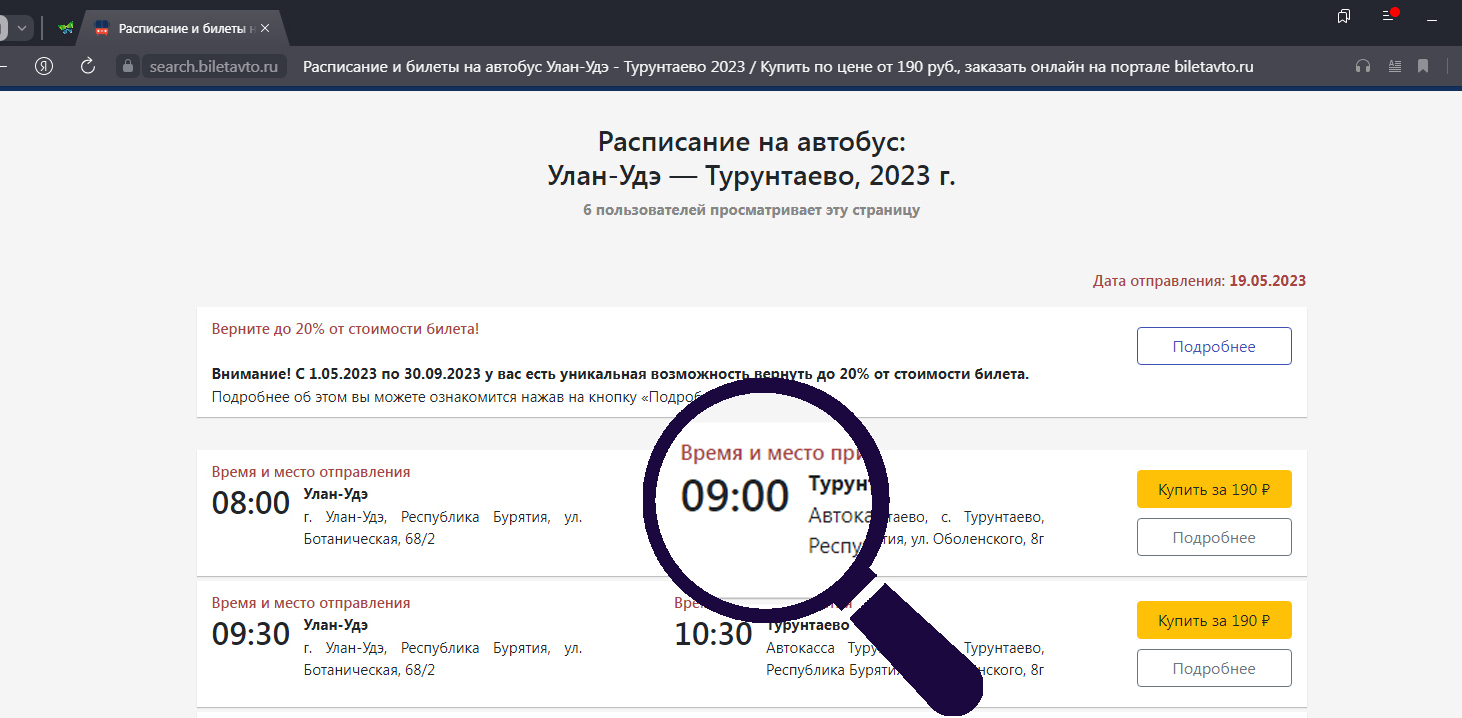
Task: Click the page title text in address bar
Action: click(x=778, y=66)
